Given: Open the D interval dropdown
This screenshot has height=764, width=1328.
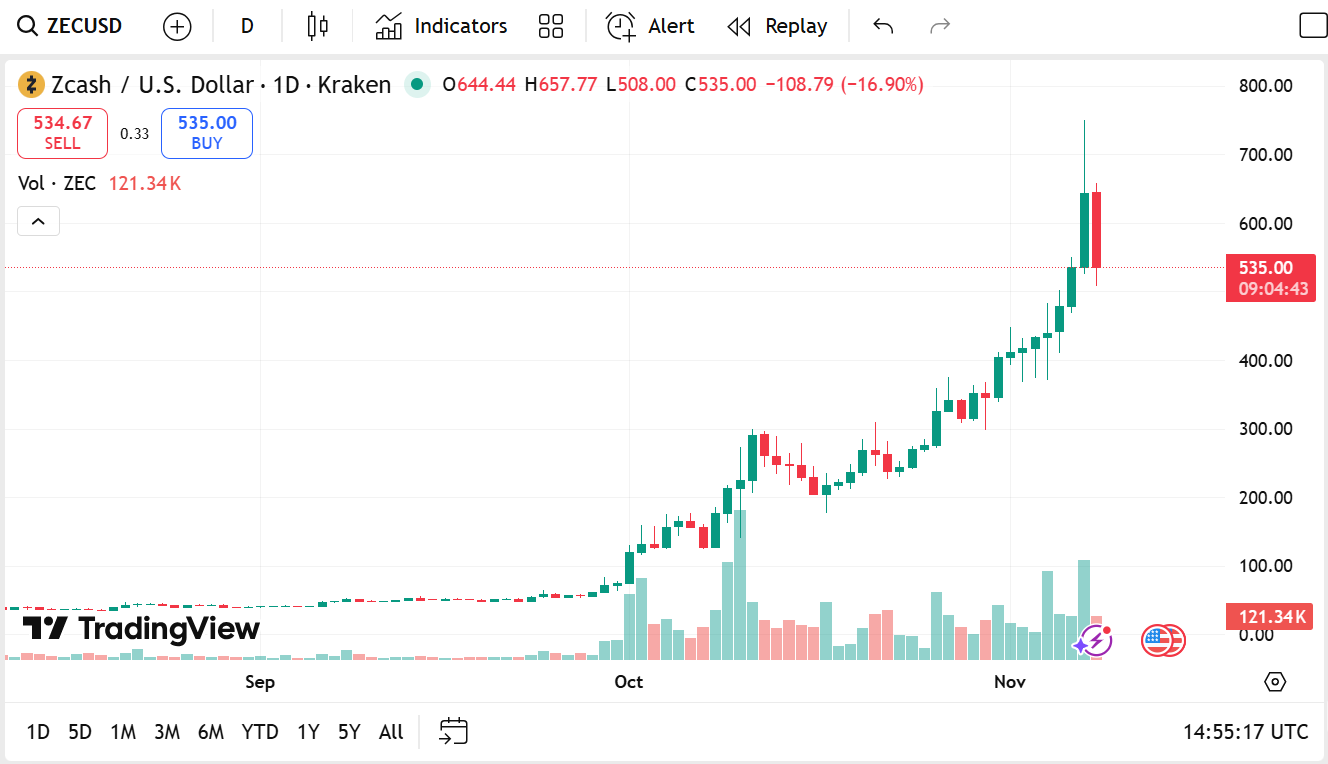Looking at the screenshot, I should point(247,26).
